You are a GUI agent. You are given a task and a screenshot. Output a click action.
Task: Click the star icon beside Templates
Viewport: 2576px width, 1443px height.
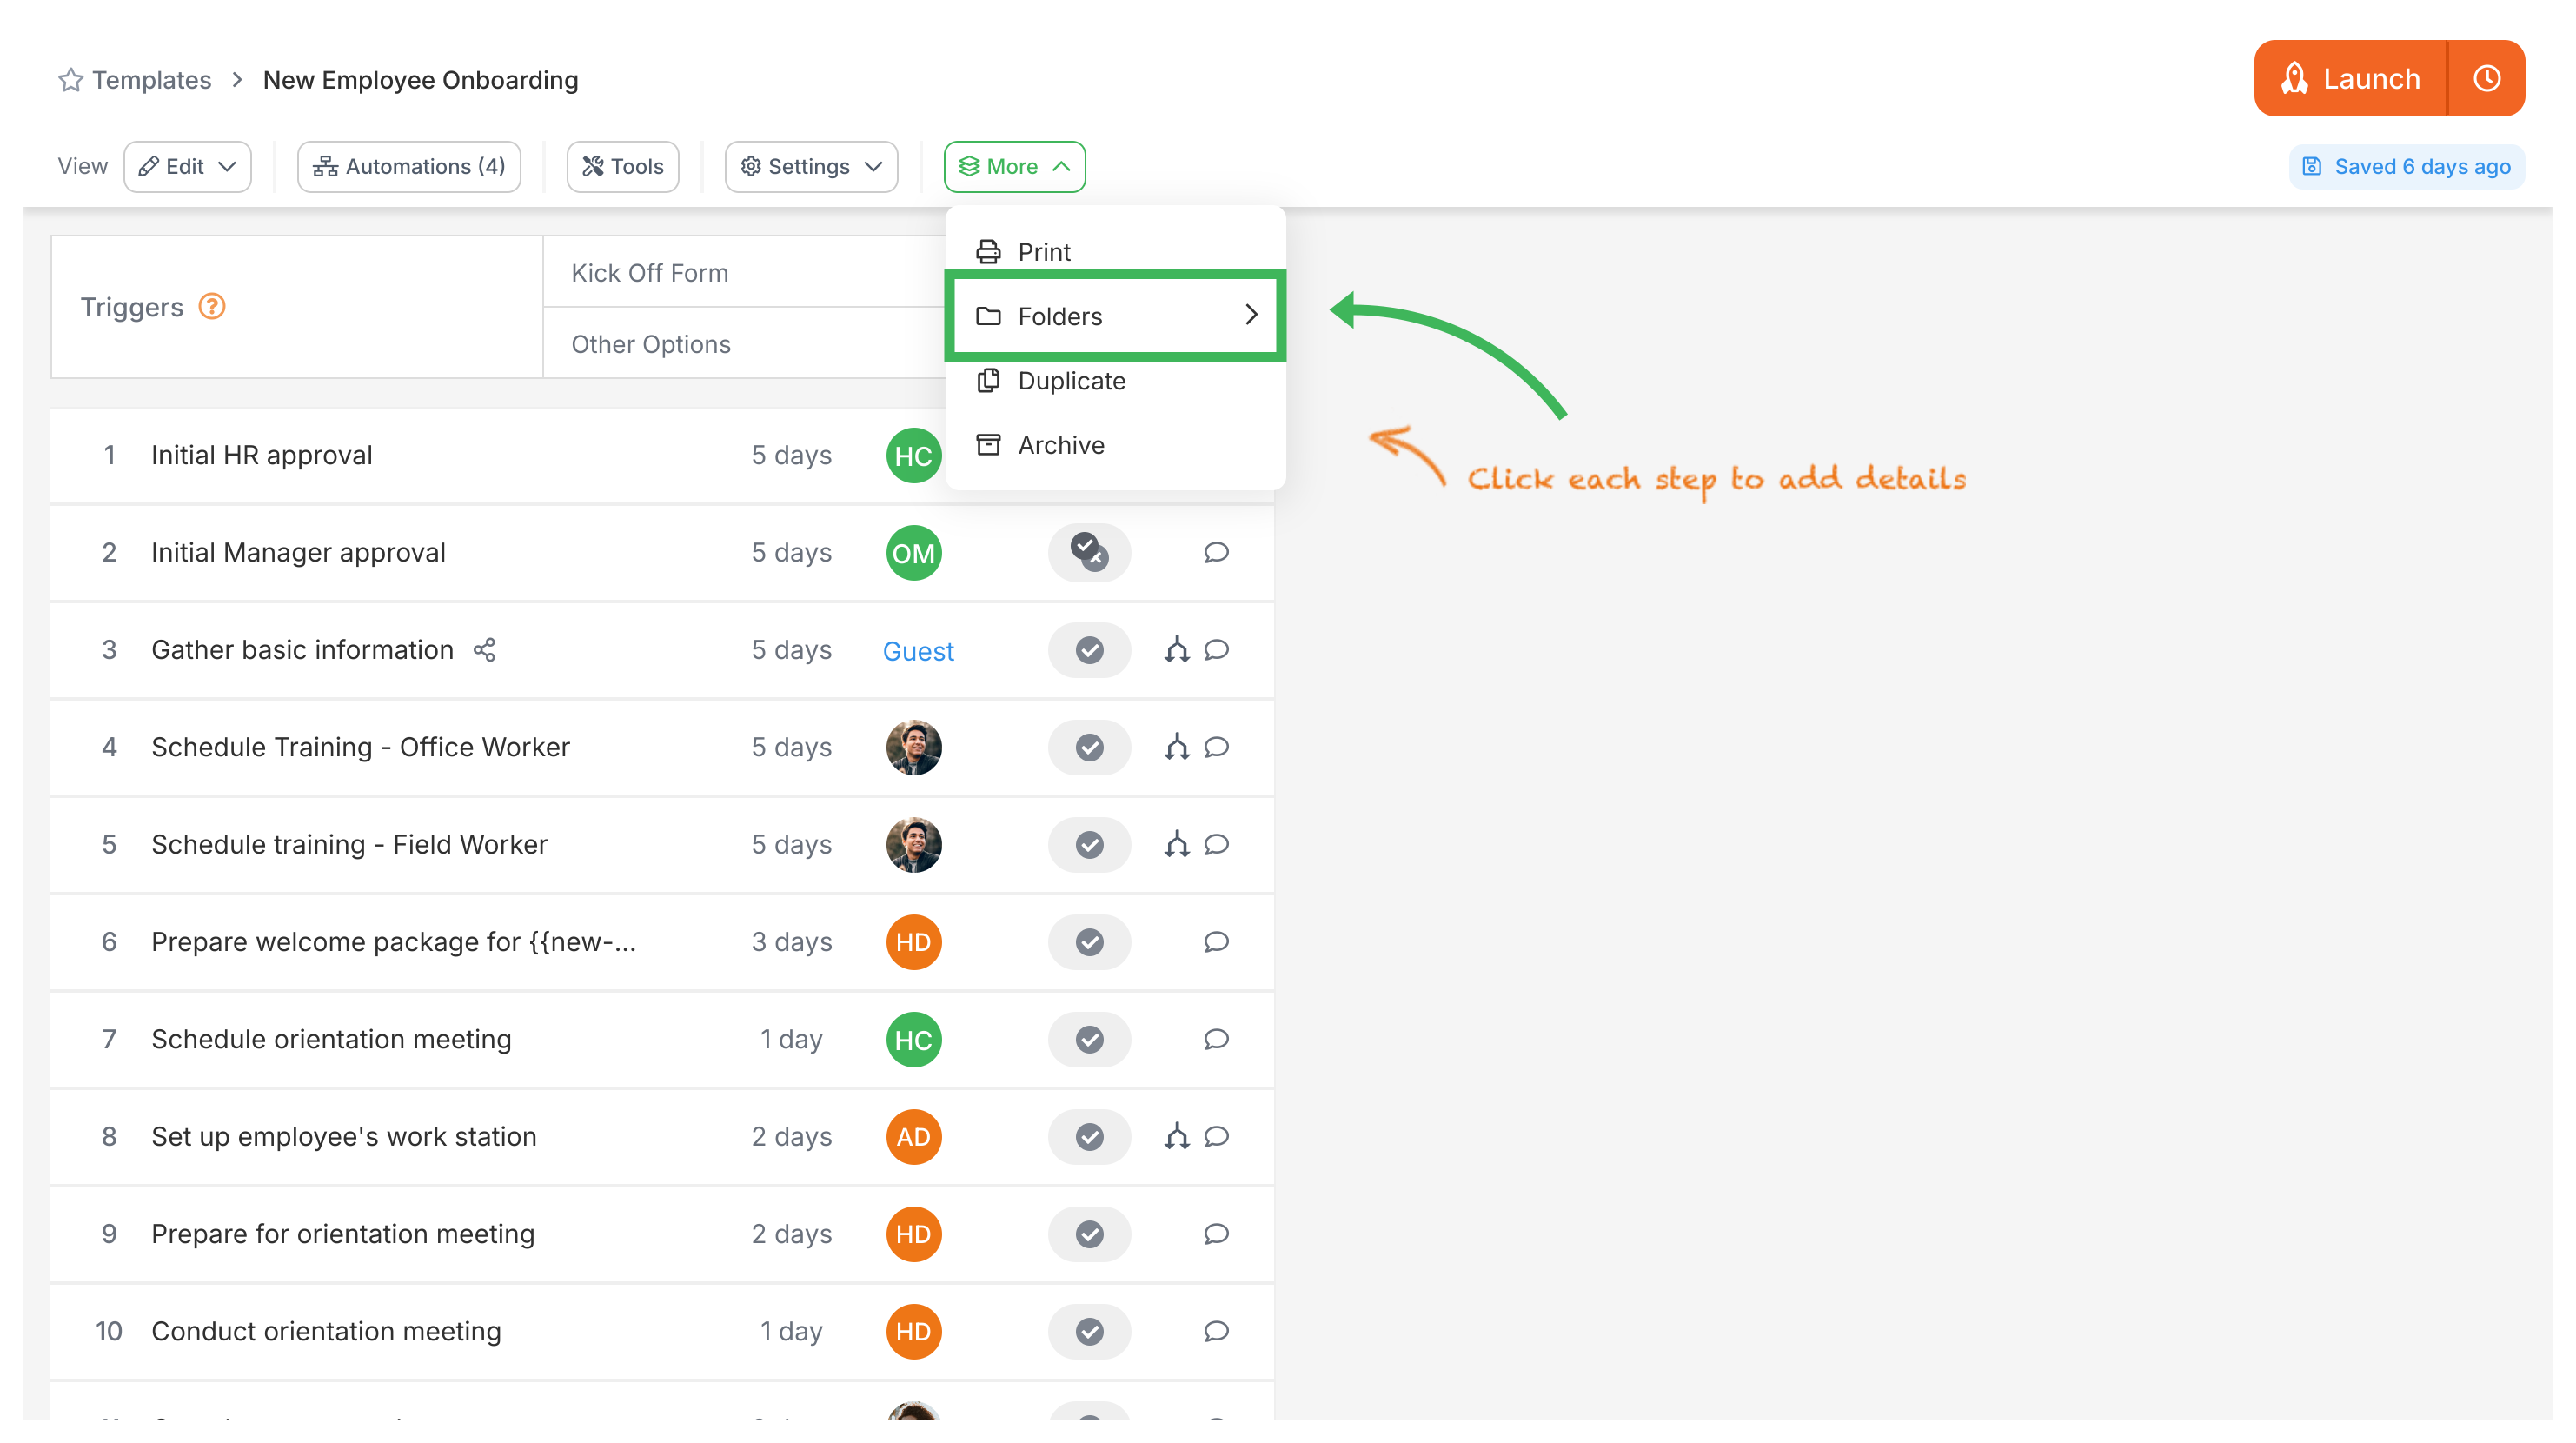(70, 80)
